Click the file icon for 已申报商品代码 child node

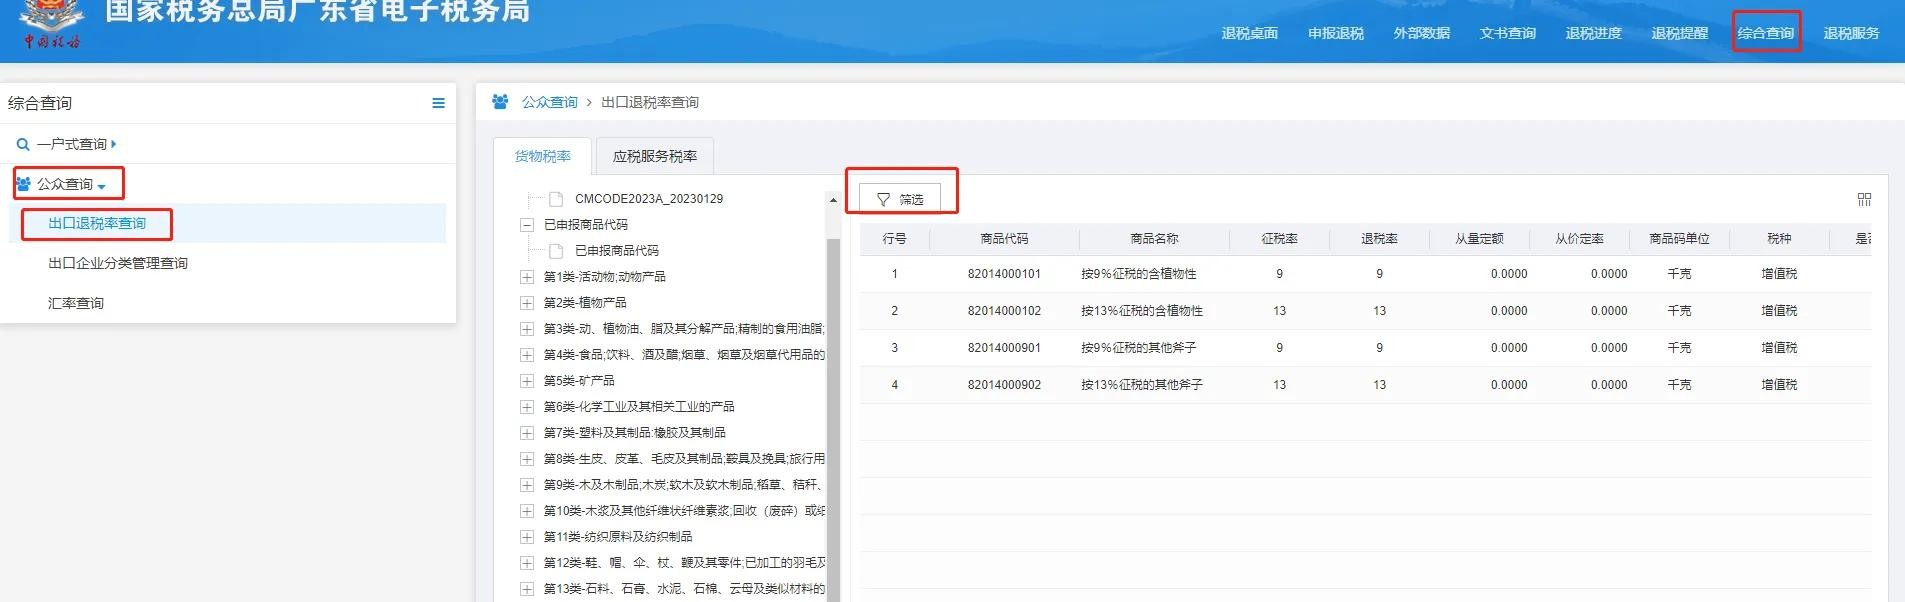[556, 251]
